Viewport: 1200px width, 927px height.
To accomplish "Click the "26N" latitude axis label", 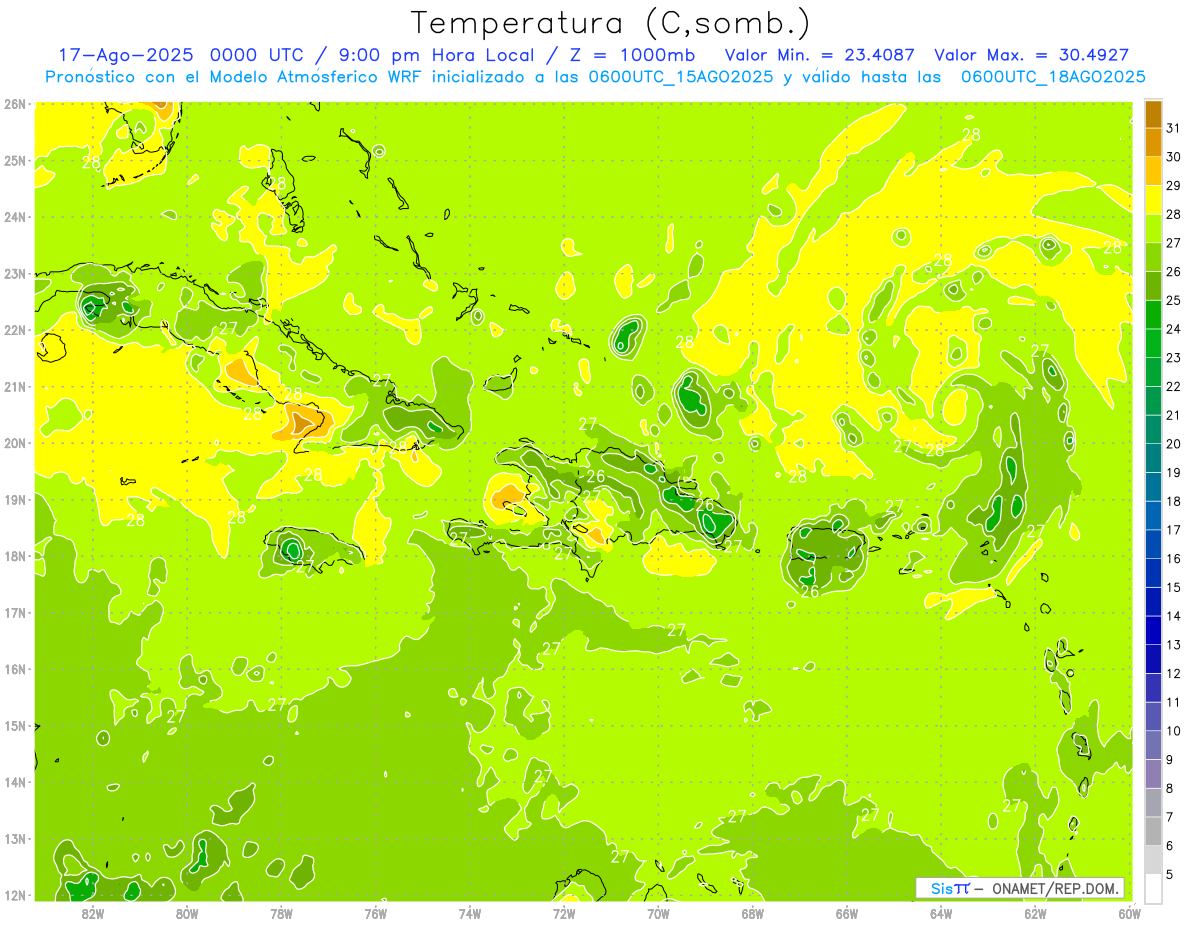I will click(14, 104).
